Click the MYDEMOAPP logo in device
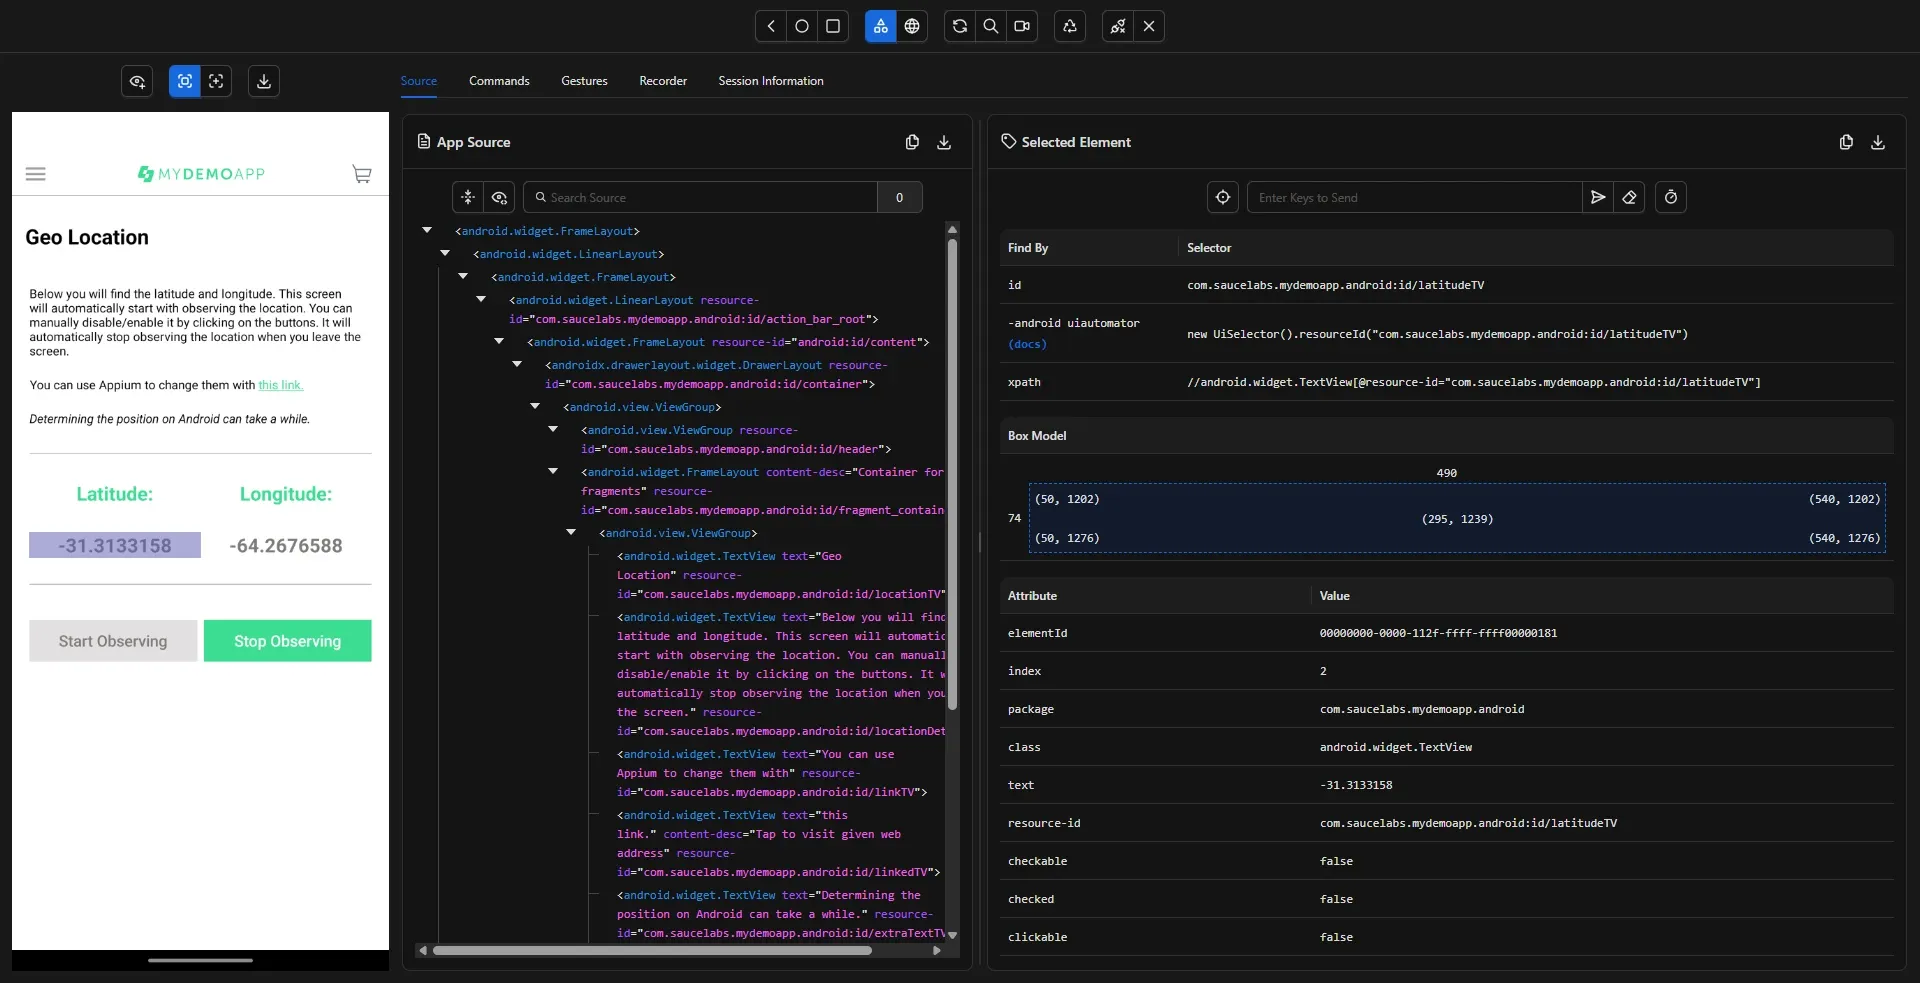The width and height of the screenshot is (1920, 983). coord(201,174)
